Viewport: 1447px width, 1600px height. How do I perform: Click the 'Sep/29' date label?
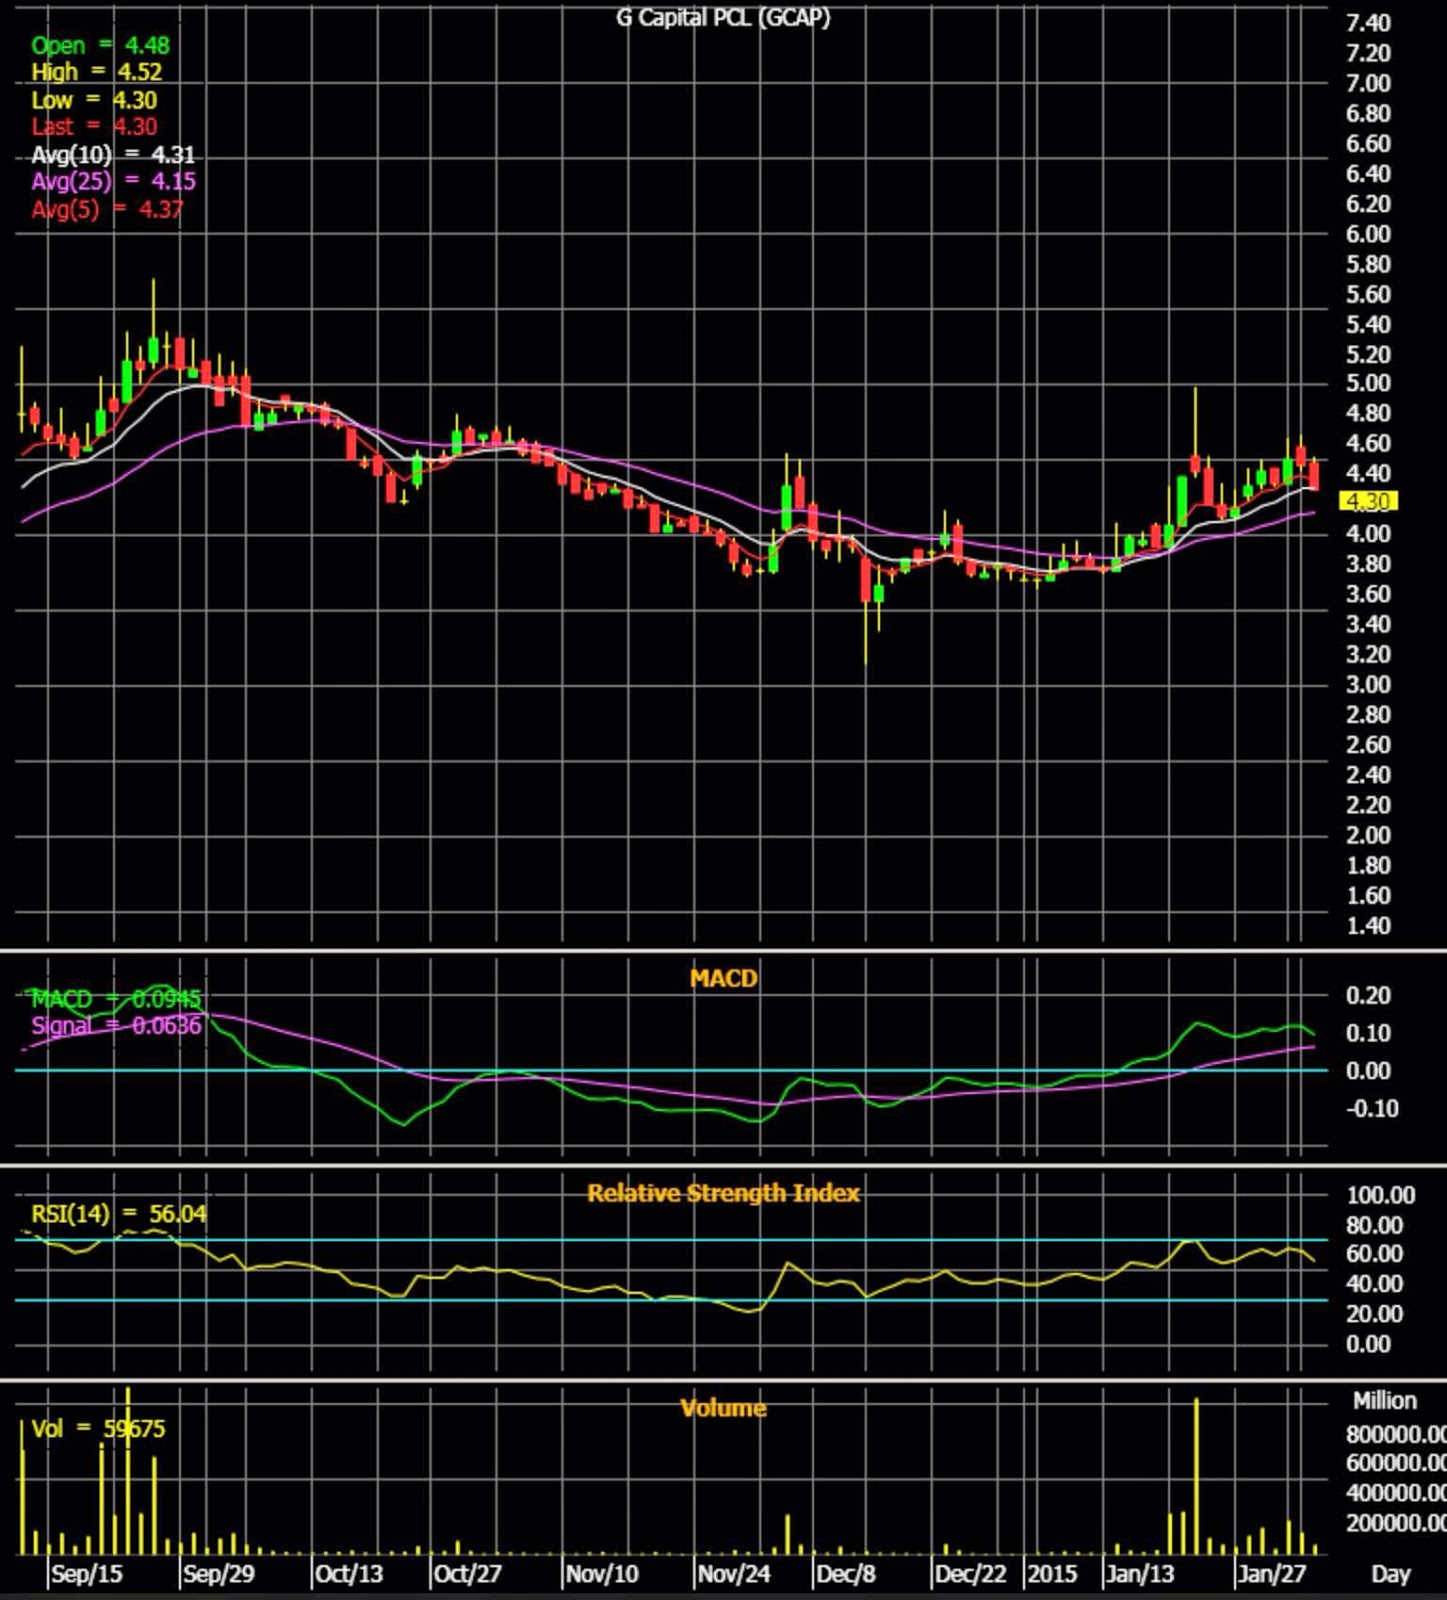click(x=219, y=1574)
